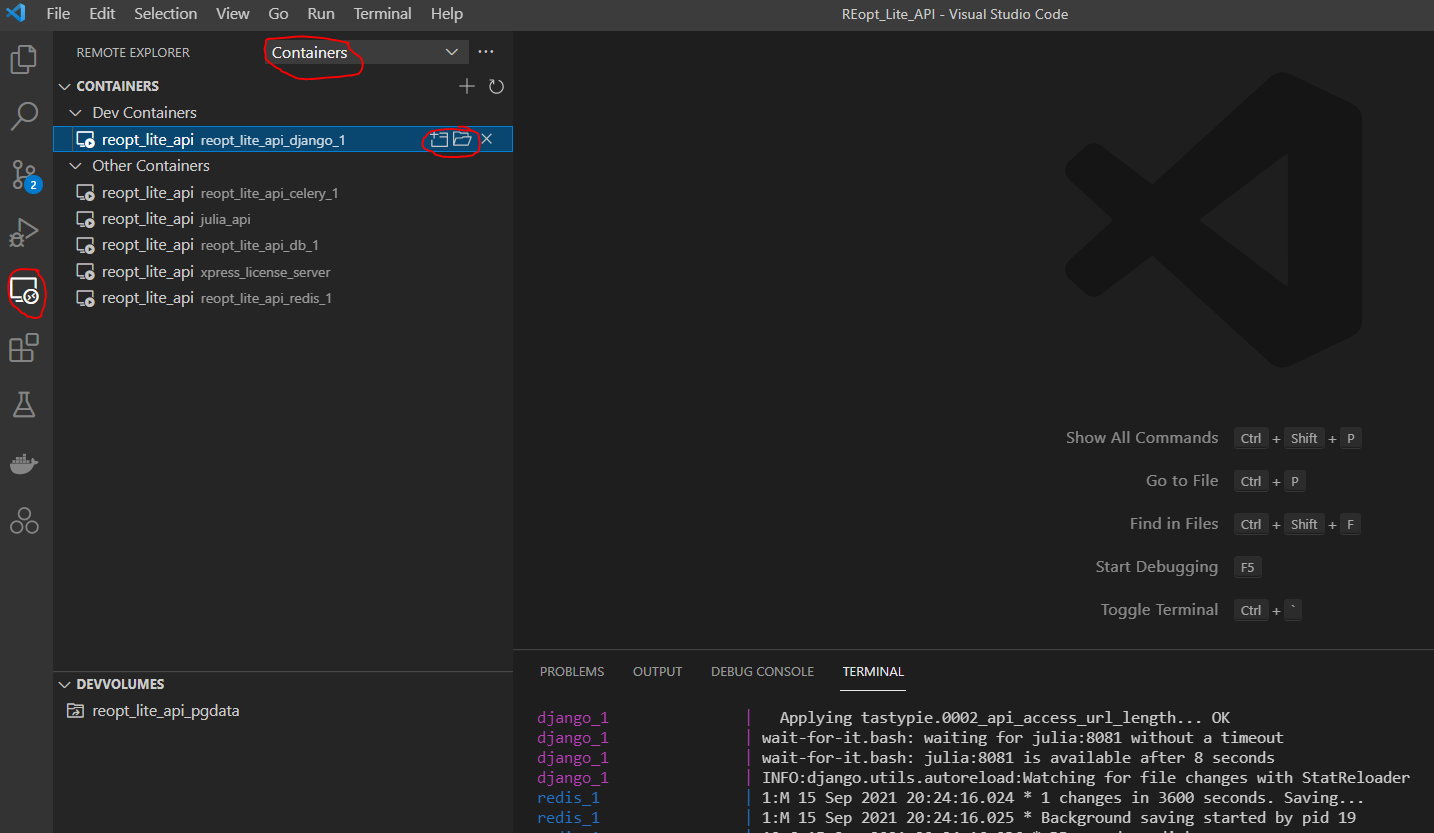Remove the reopt_lite_api_django_1 container

[487, 139]
